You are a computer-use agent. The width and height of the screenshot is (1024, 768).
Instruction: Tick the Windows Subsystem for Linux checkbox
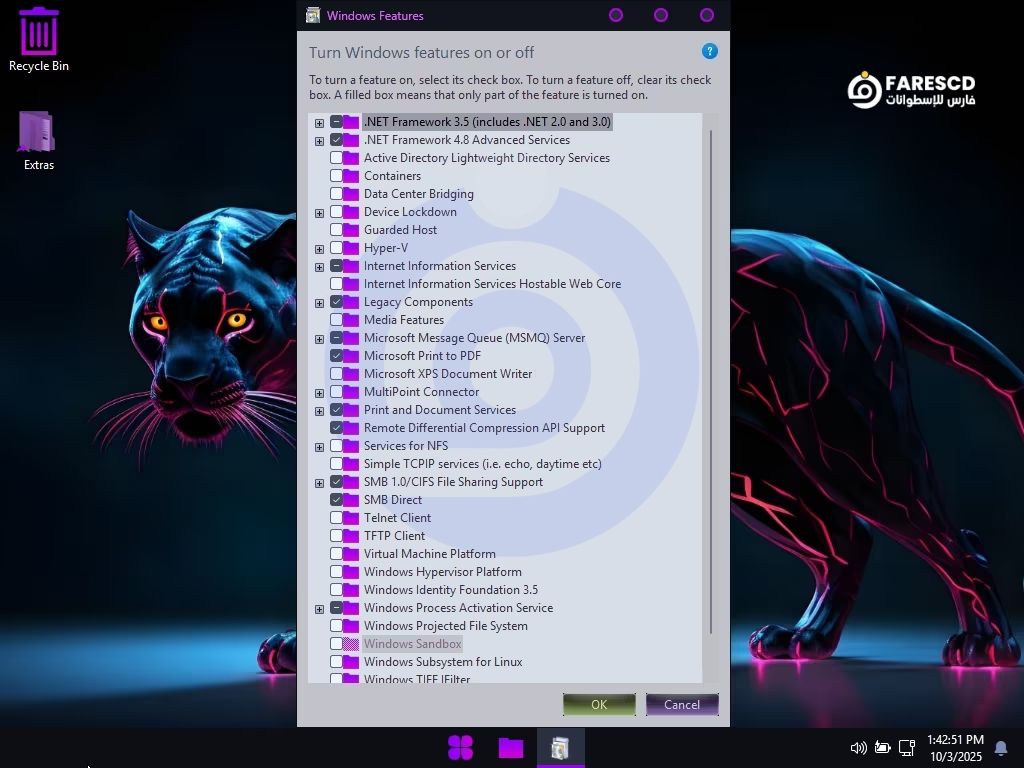click(x=336, y=662)
